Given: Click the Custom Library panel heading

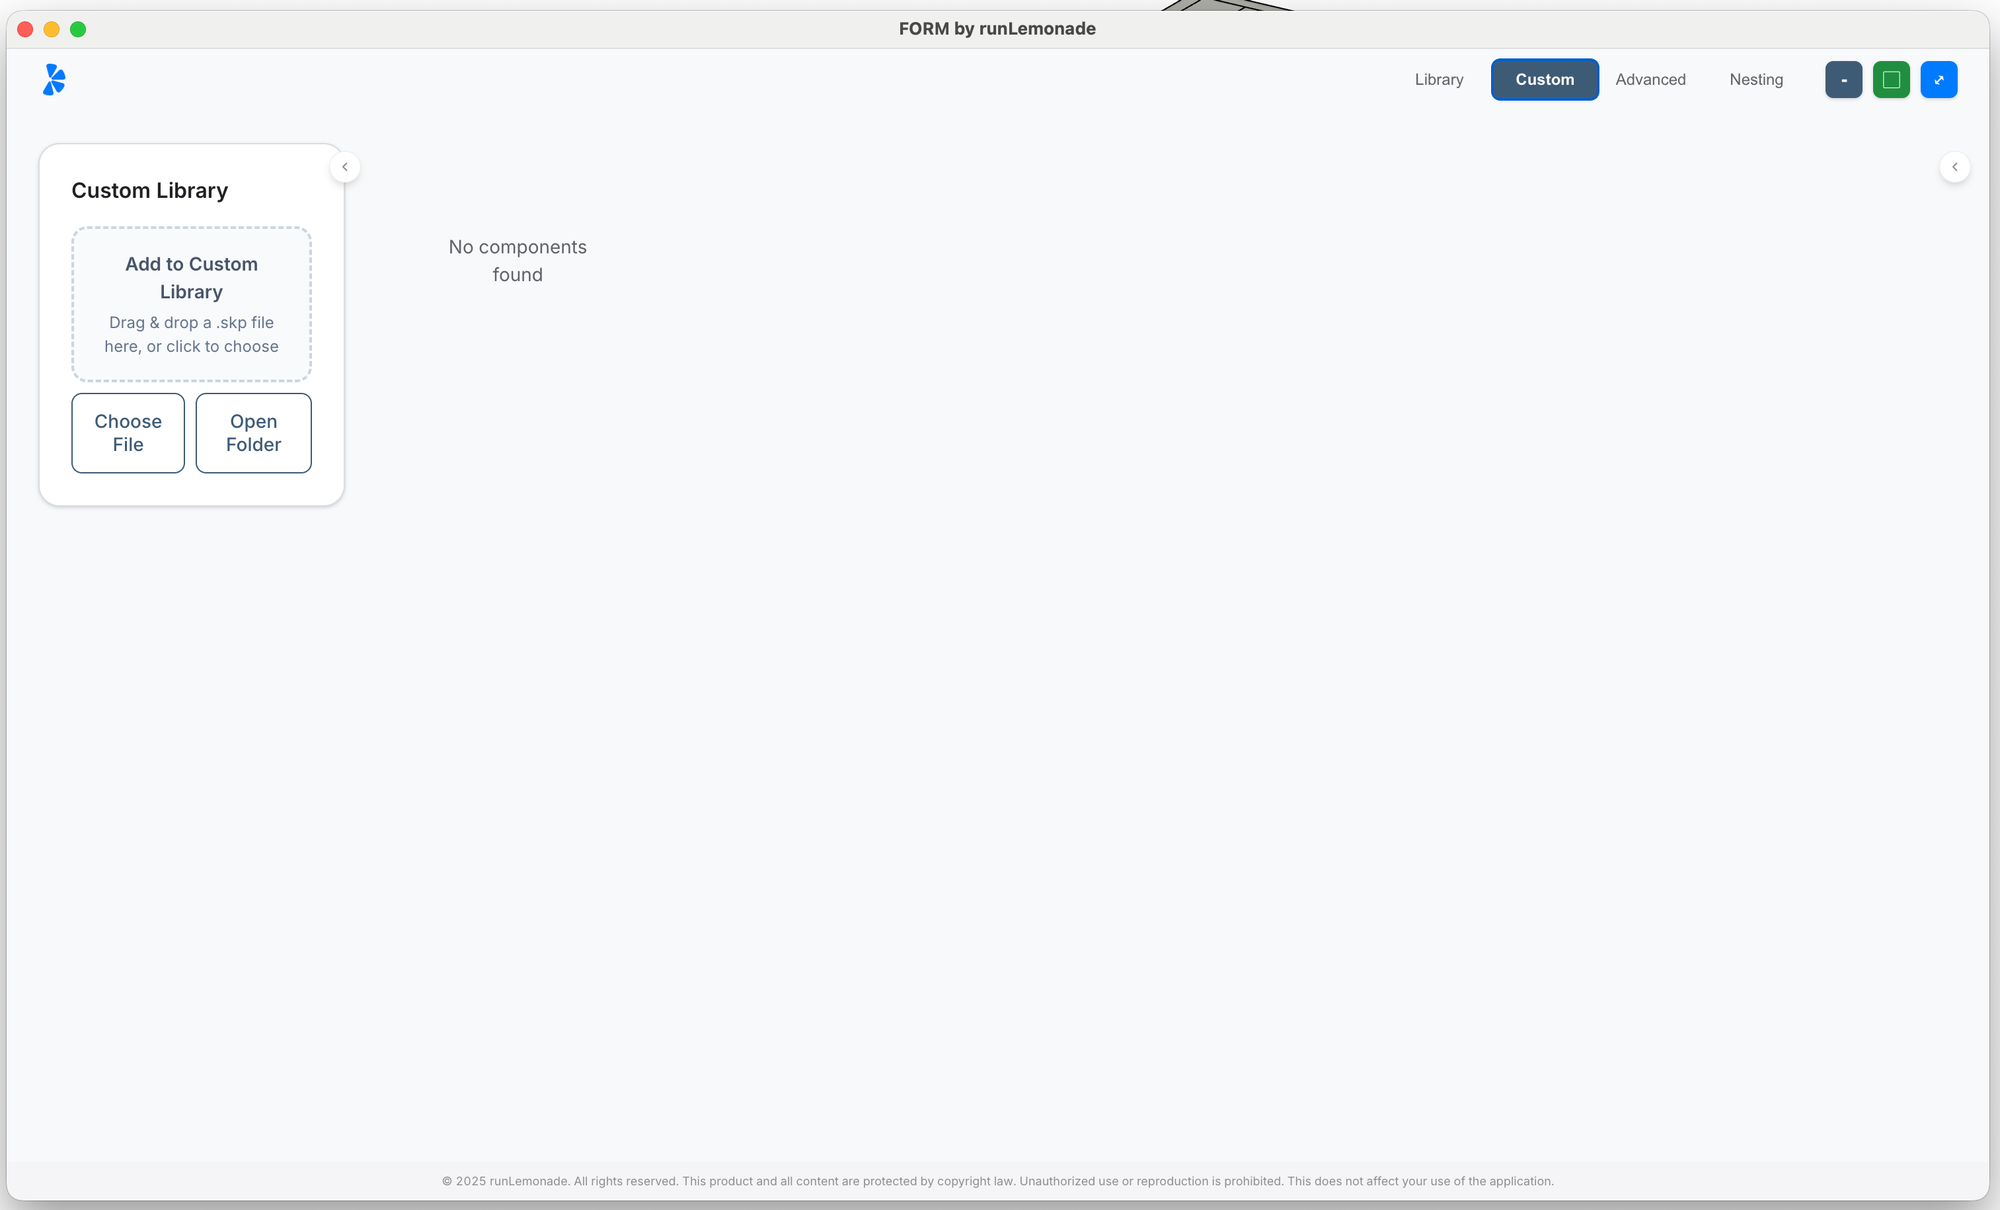Looking at the screenshot, I should (x=150, y=190).
